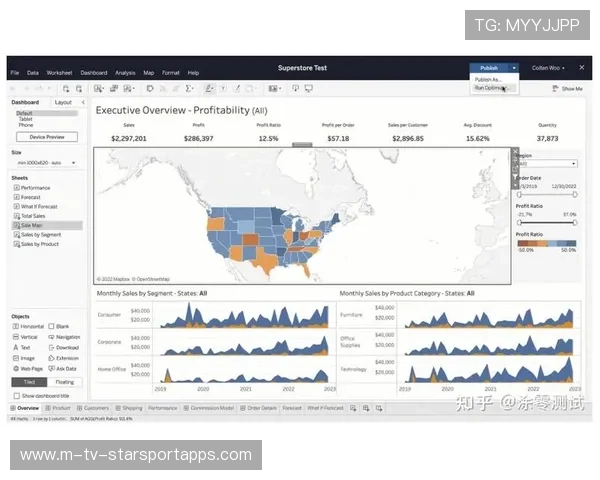Switch layout mode to Tiled
This screenshot has width=600, height=480.
click(27, 382)
